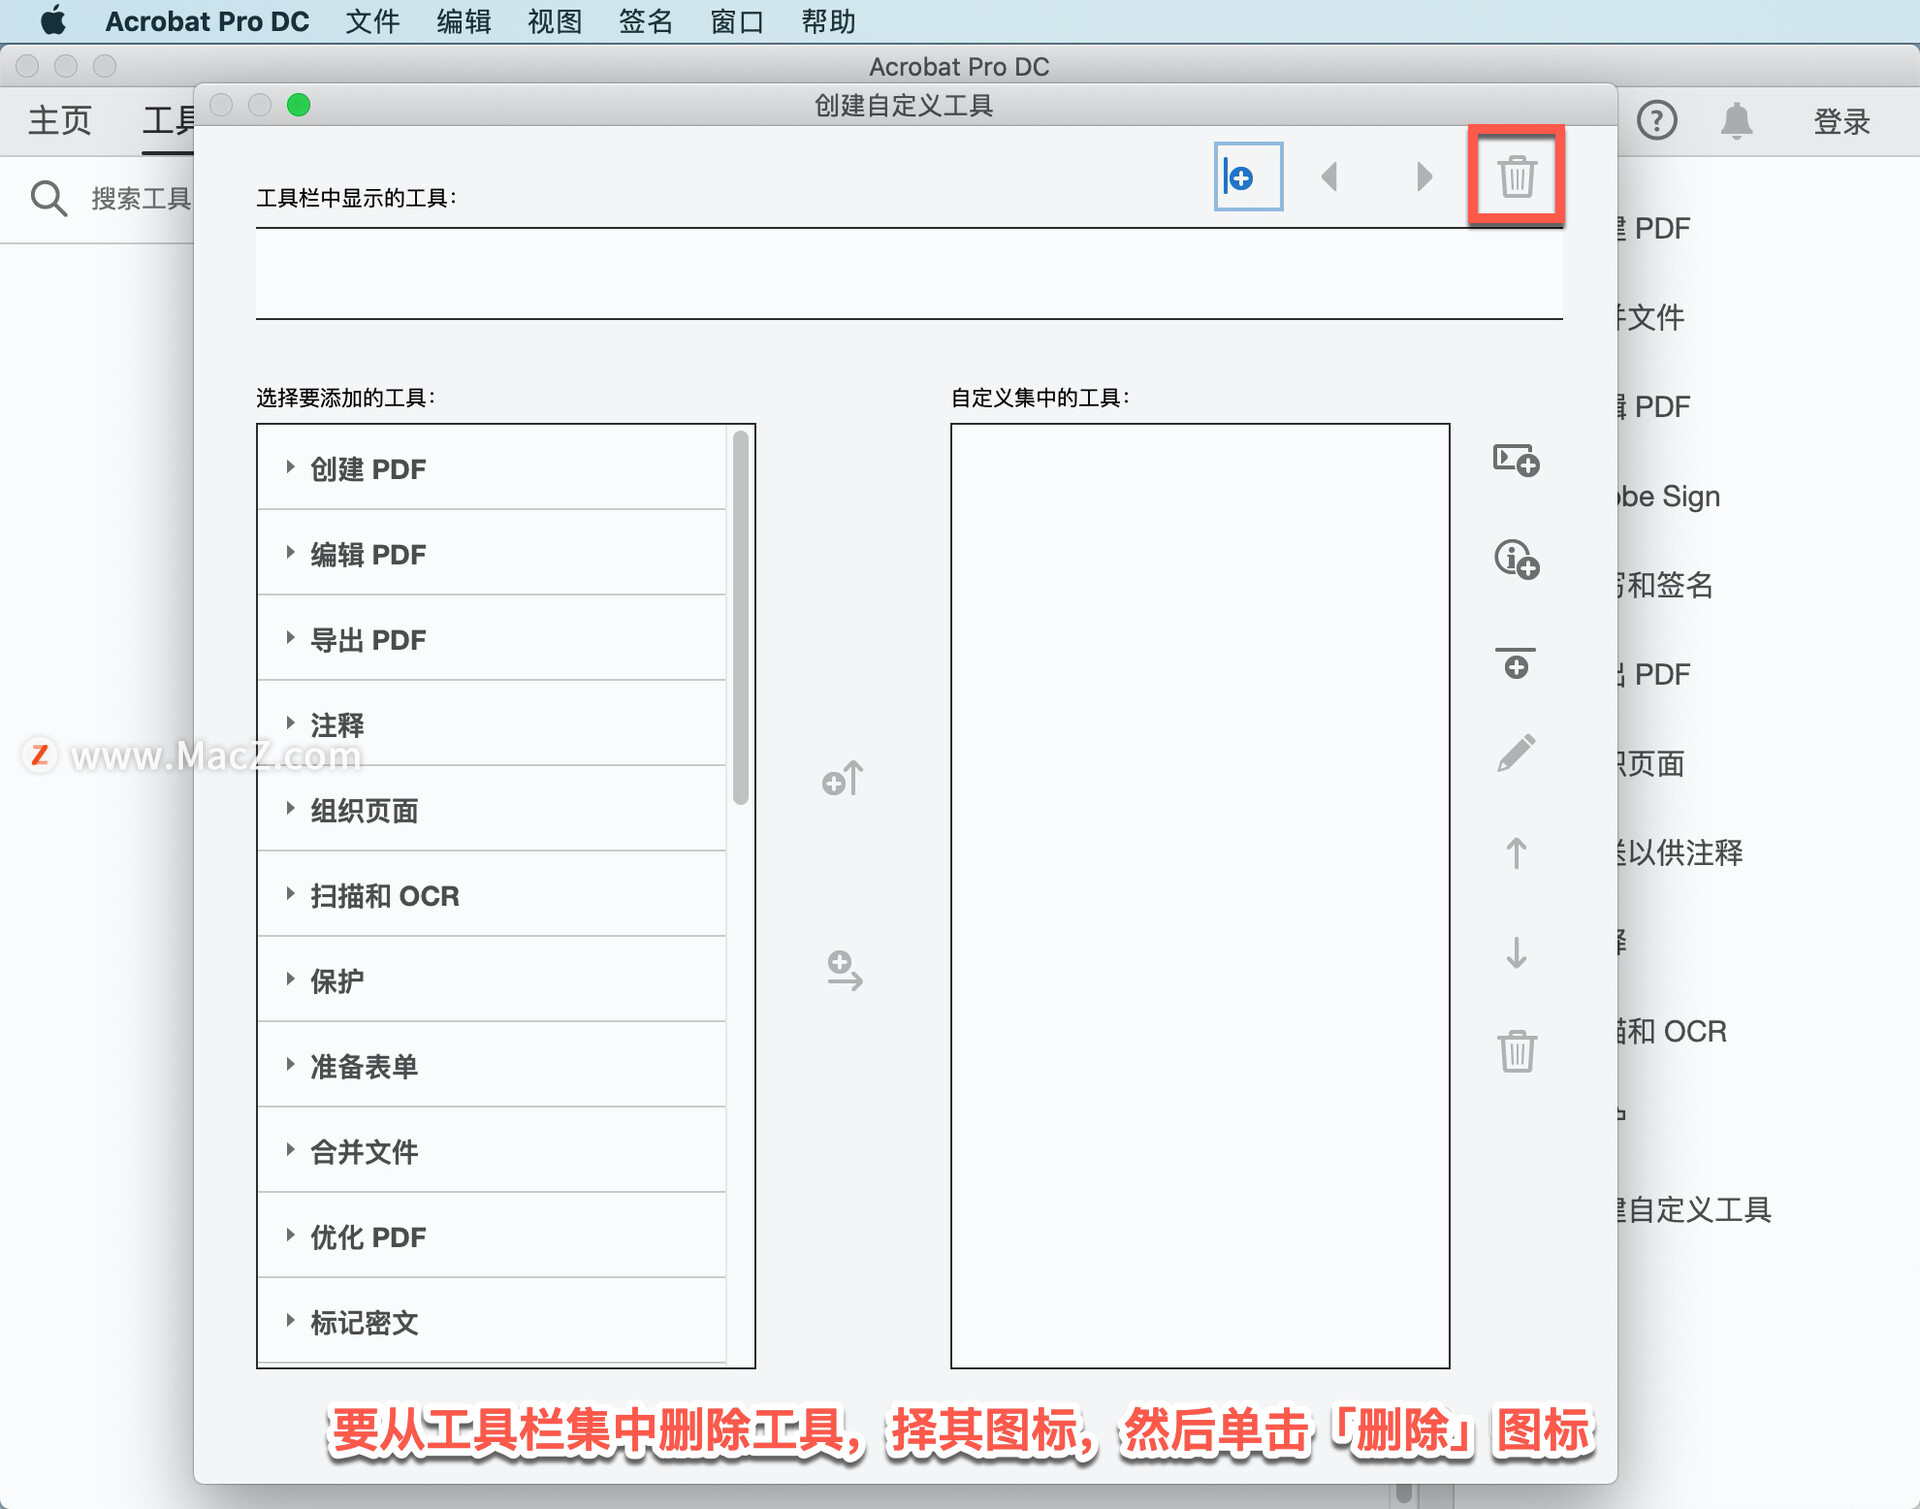Select the 创建 PDF list row text

368,469
